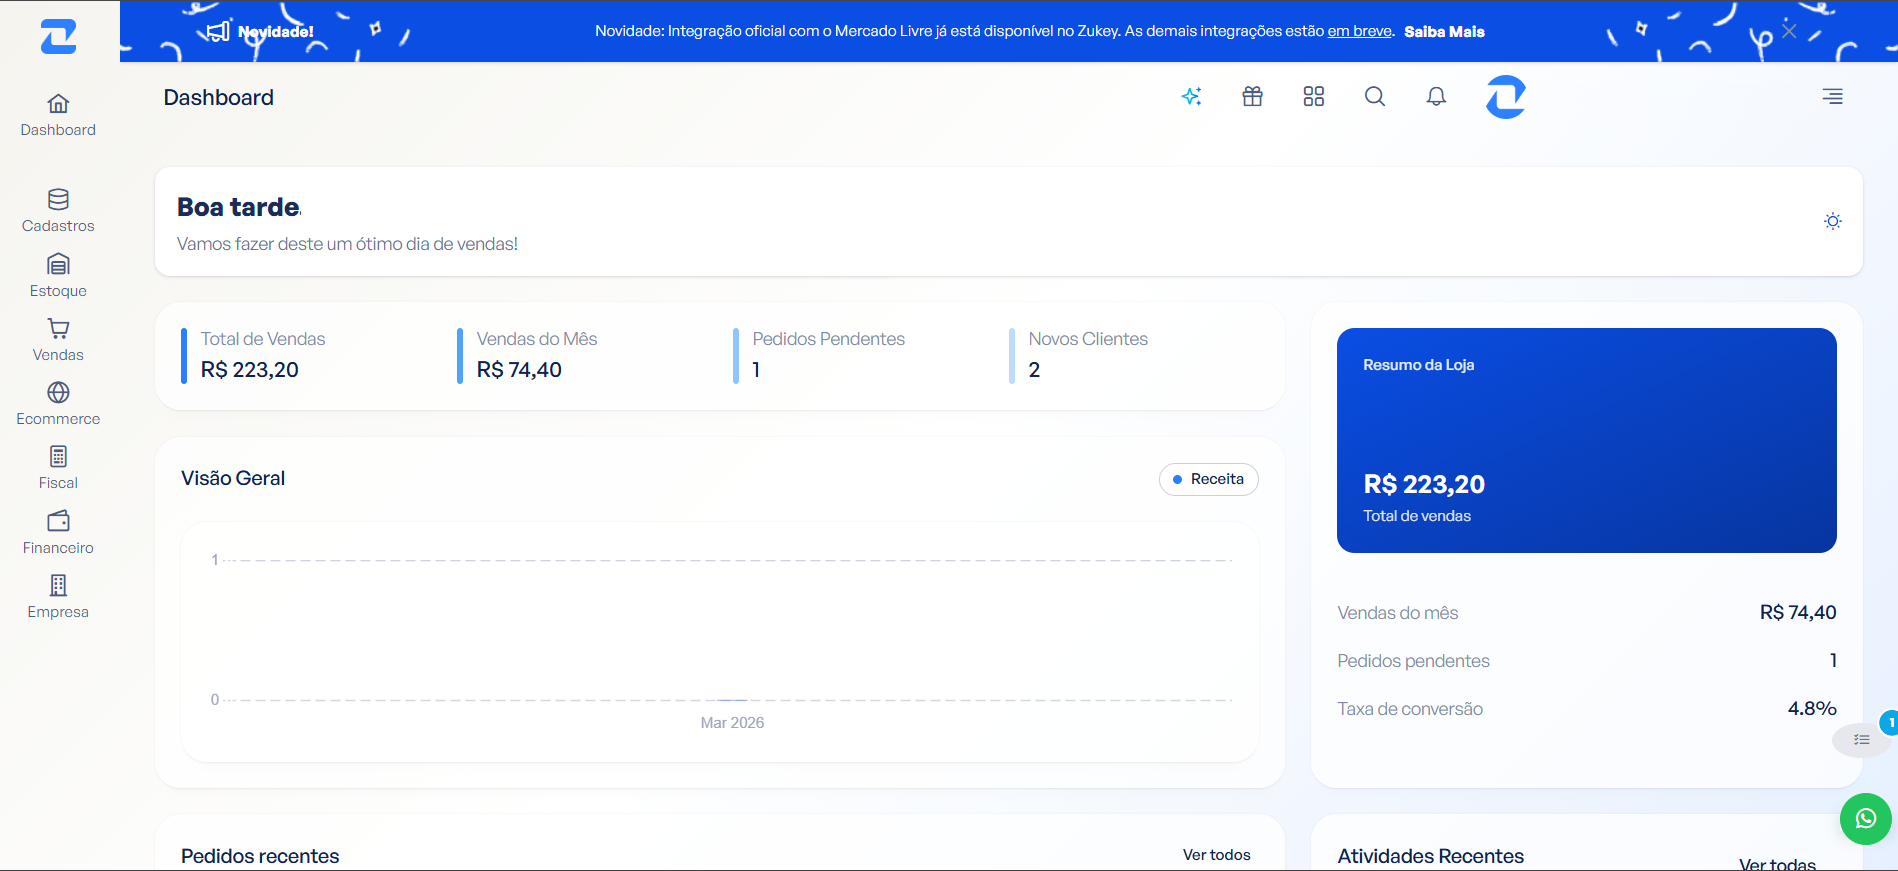Toggle the Receita chart legend
Image resolution: width=1898 pixels, height=871 pixels.
[x=1208, y=479]
